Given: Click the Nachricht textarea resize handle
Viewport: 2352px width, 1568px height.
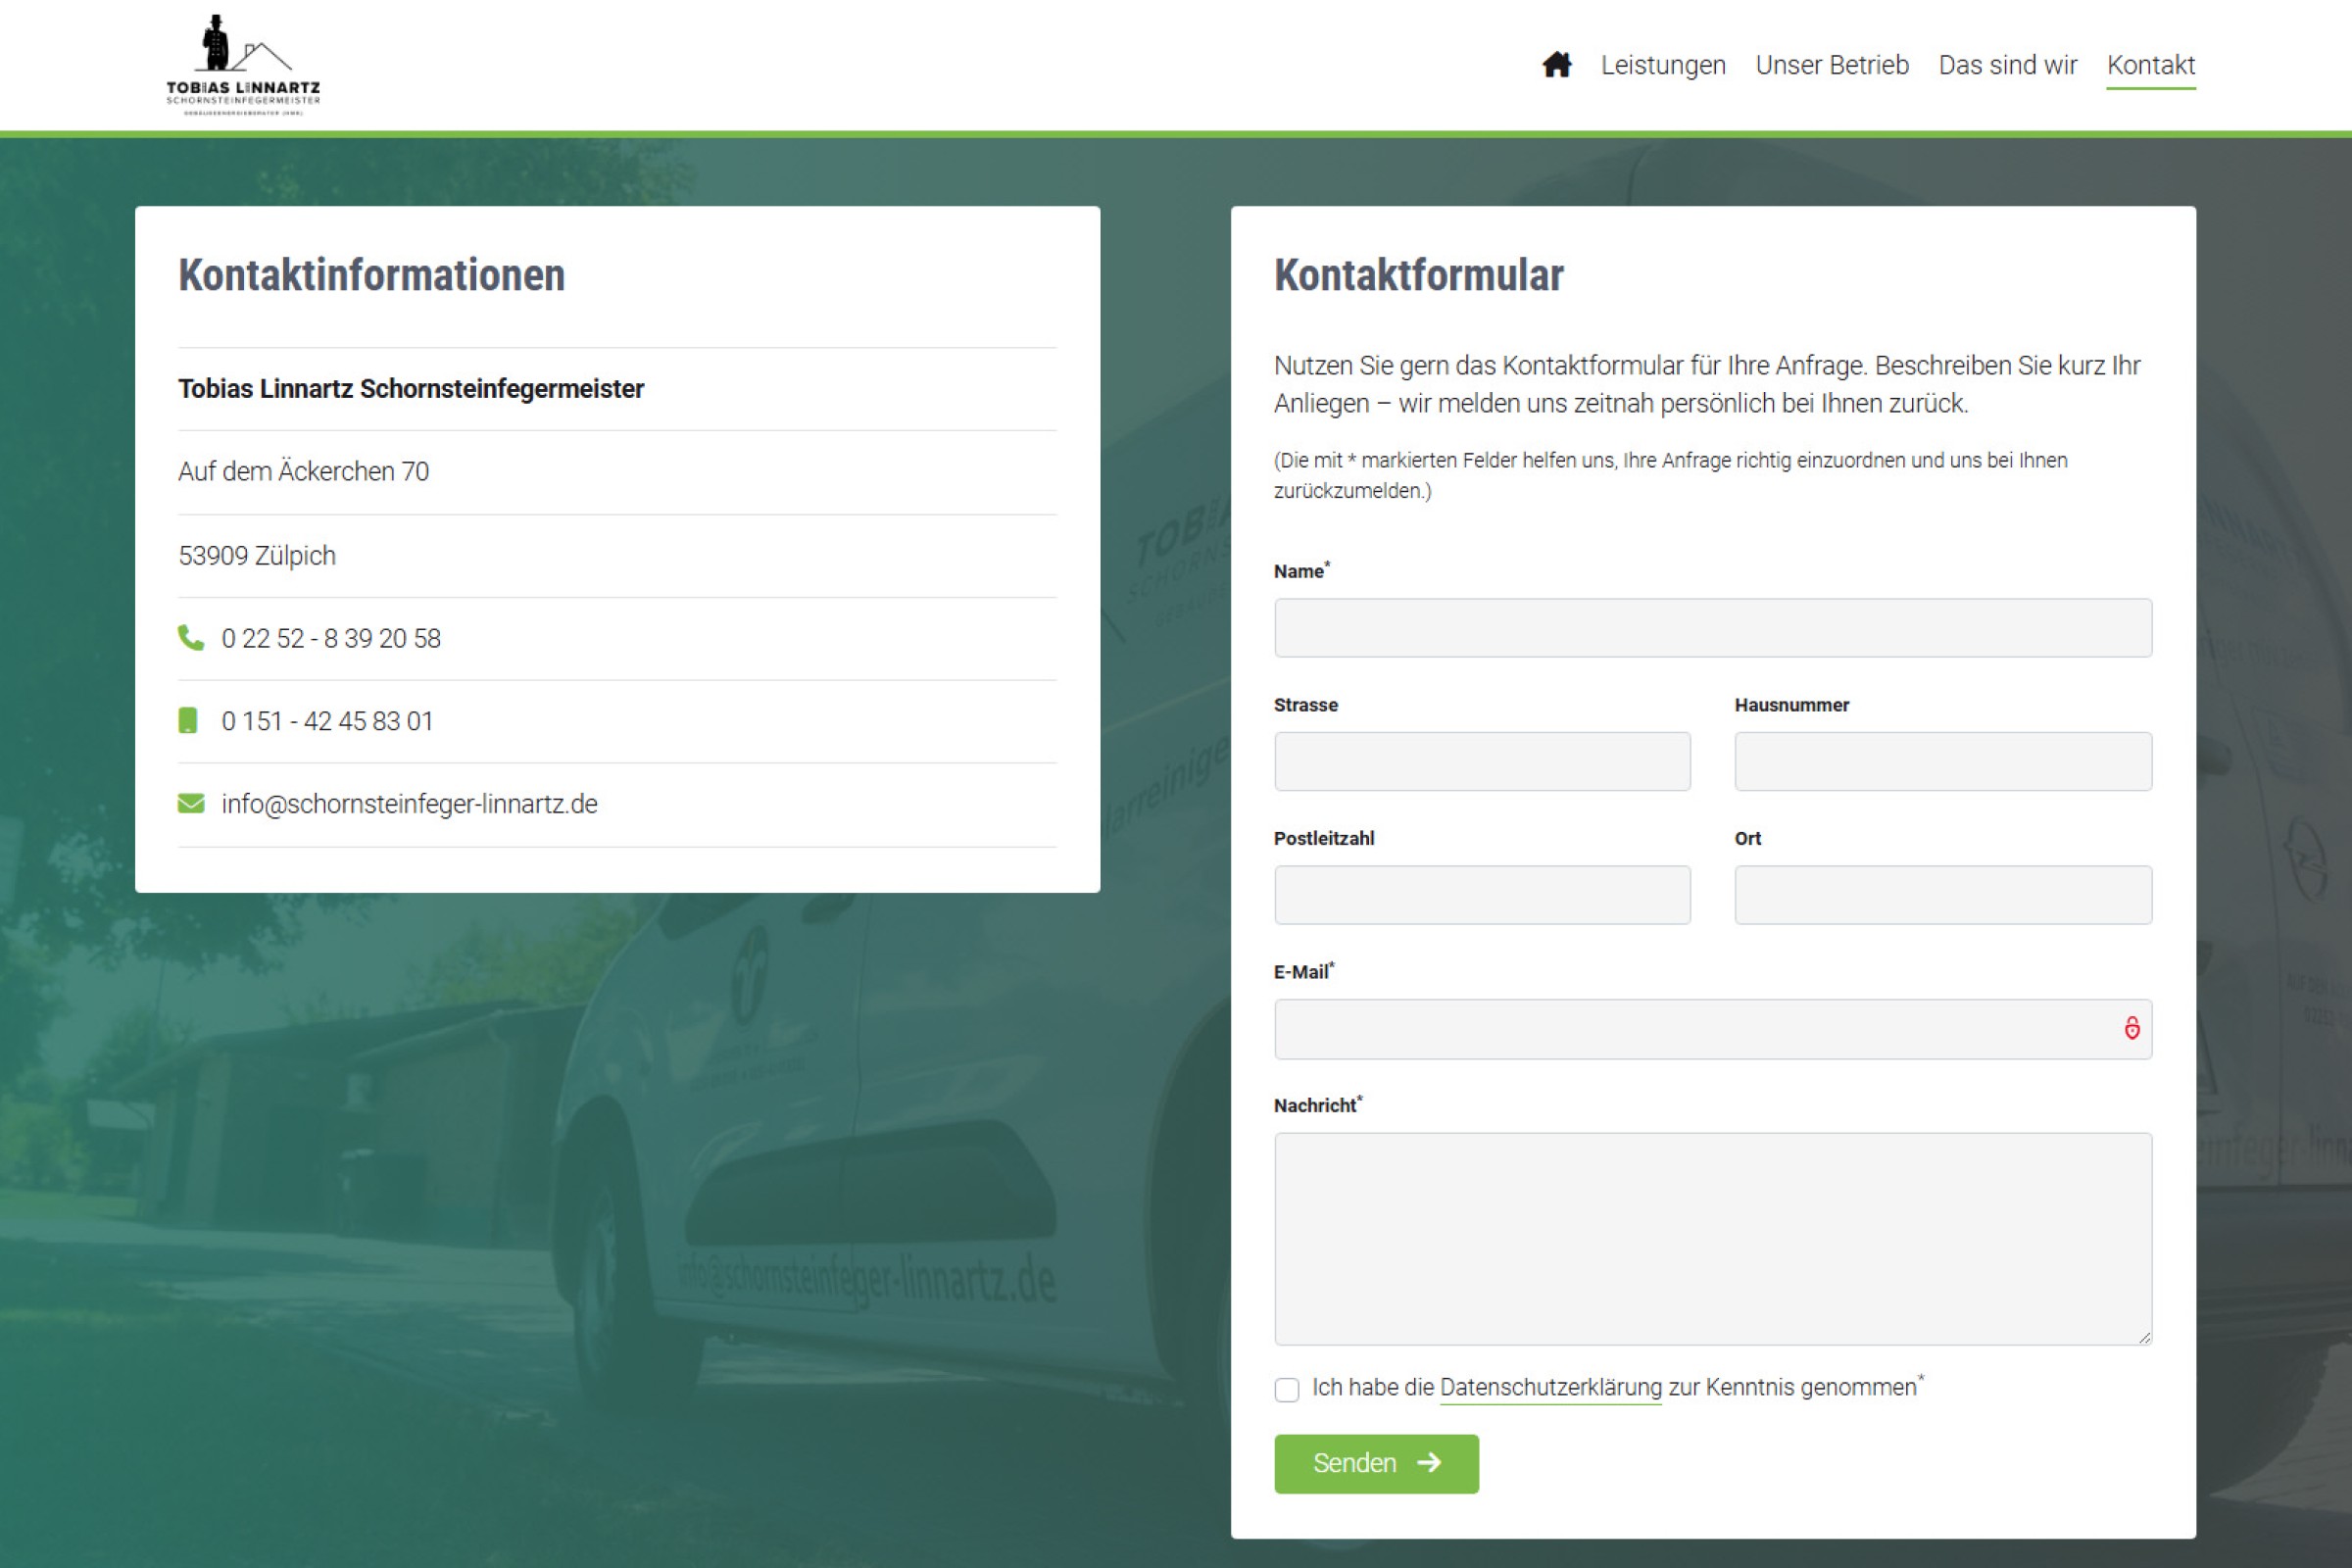Looking at the screenshot, I should point(2144,1337).
